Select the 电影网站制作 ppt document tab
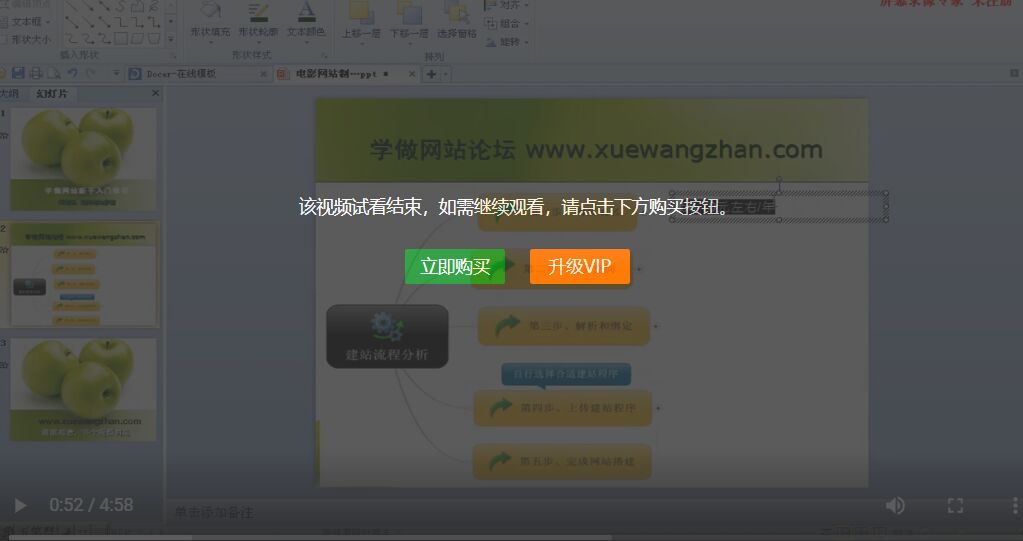1023x541 pixels. click(x=340, y=74)
